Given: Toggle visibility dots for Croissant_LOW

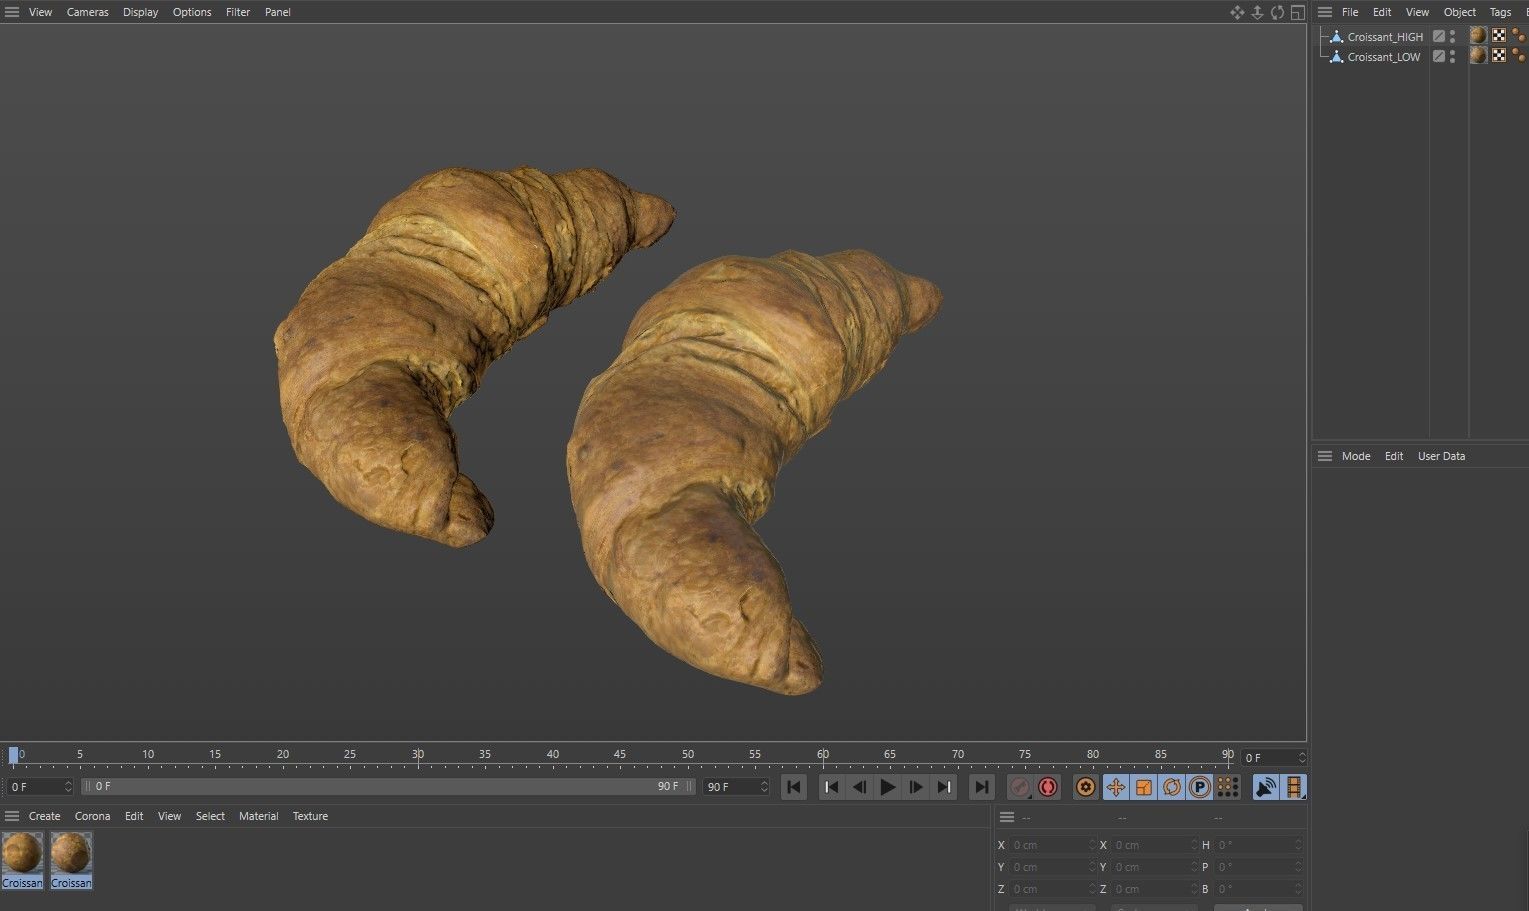Looking at the screenshot, I should click(1453, 56).
